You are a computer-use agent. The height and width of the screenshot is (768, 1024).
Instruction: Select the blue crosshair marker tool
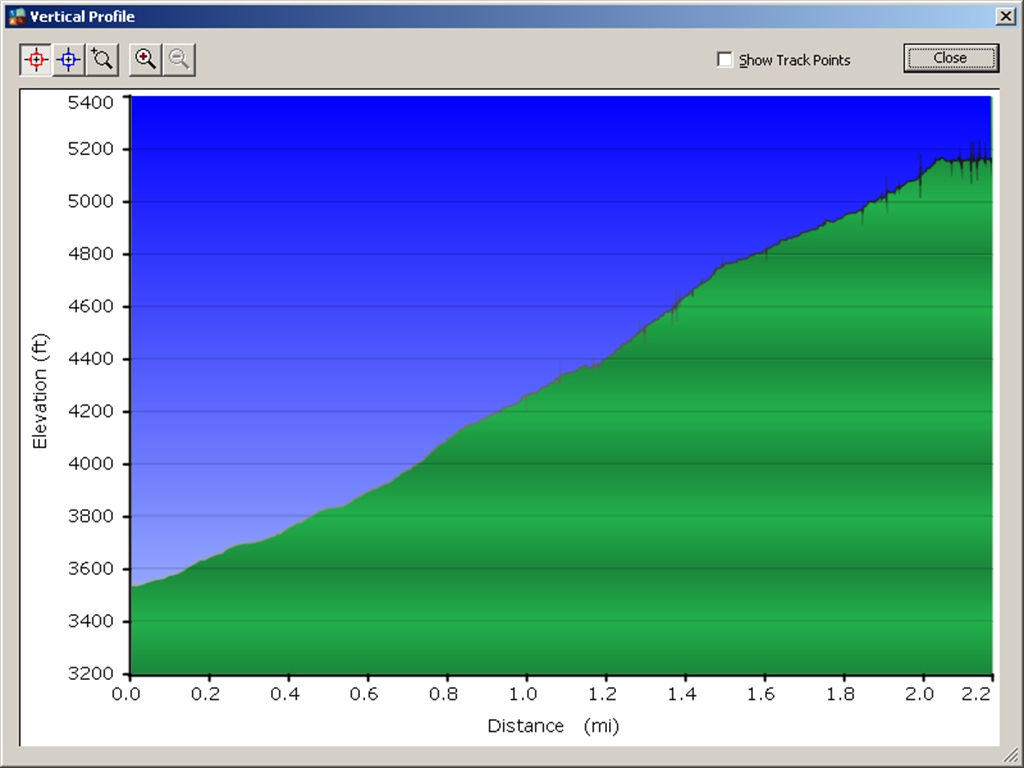click(x=69, y=60)
